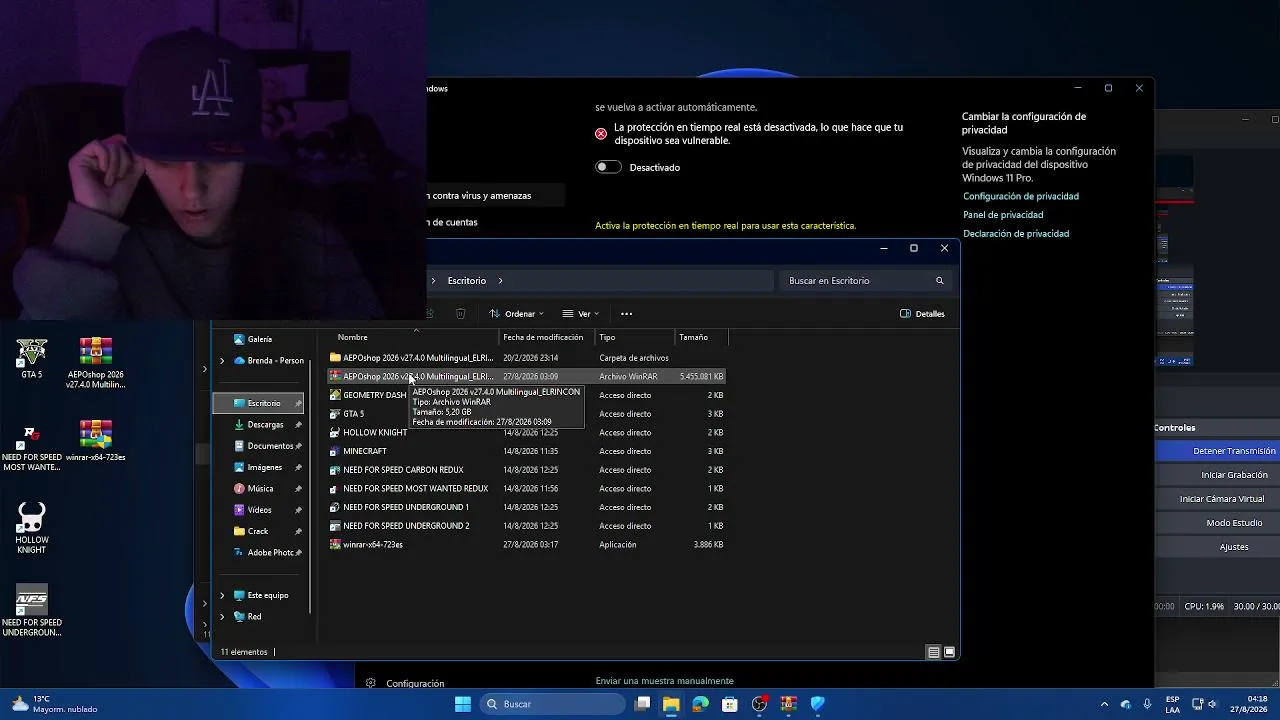Open OBS Studio from the taskbar
The height and width of the screenshot is (720, 1280).
click(x=759, y=704)
